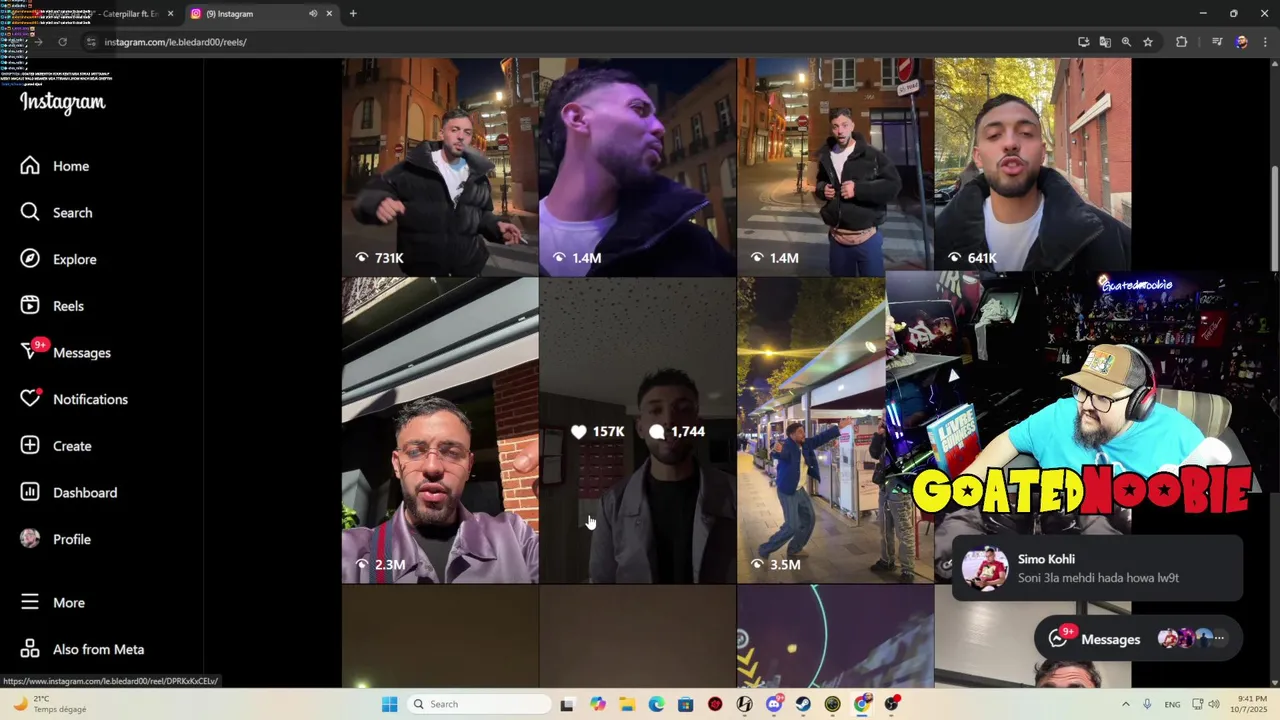The height and width of the screenshot is (720, 1280).
Task: Open Discord from taskbar
Action: pos(774,704)
